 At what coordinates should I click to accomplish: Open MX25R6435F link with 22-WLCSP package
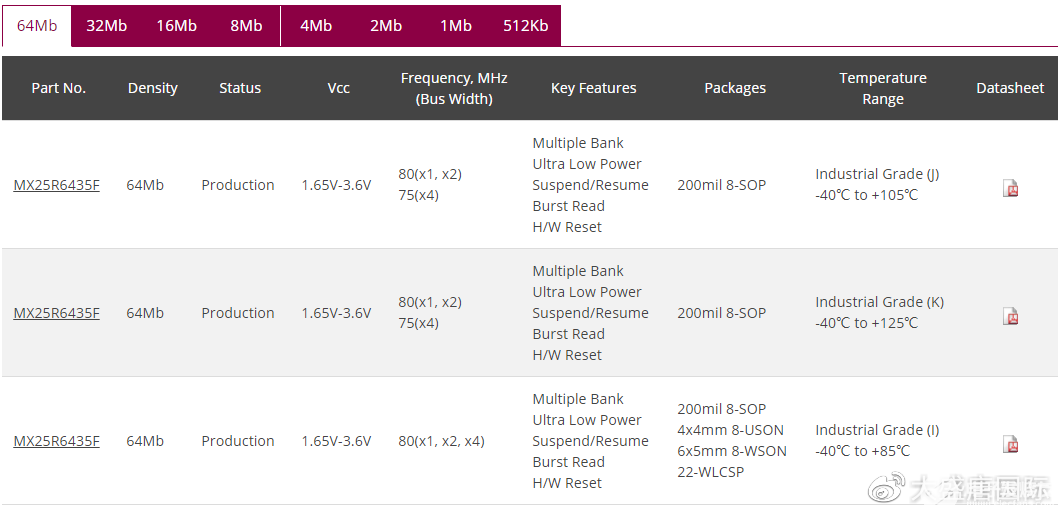point(56,441)
